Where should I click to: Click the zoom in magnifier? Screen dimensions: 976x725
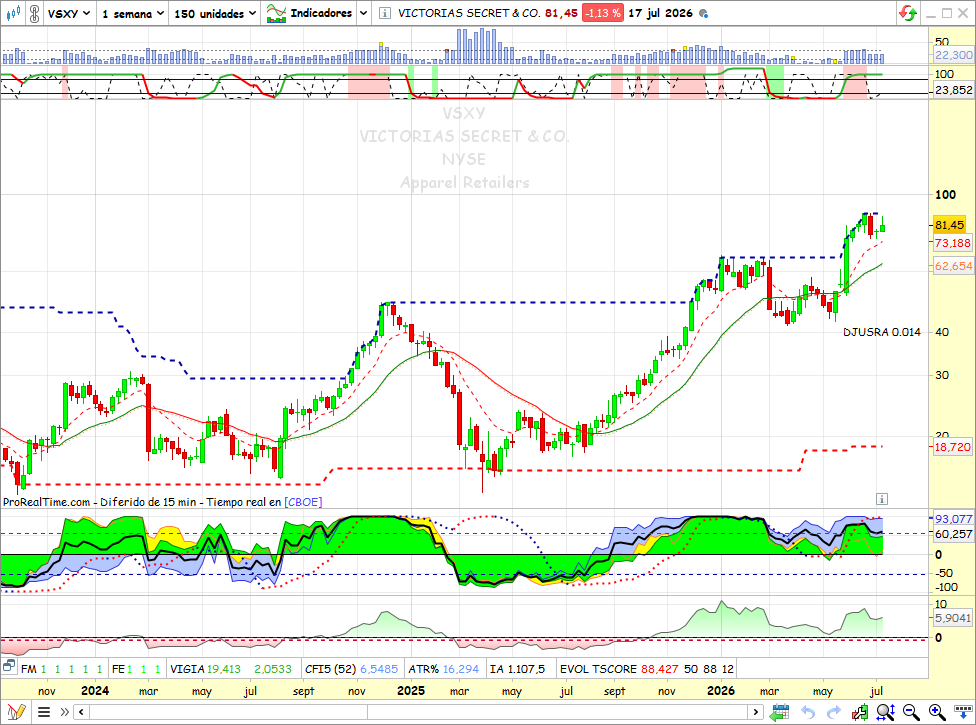click(x=937, y=711)
